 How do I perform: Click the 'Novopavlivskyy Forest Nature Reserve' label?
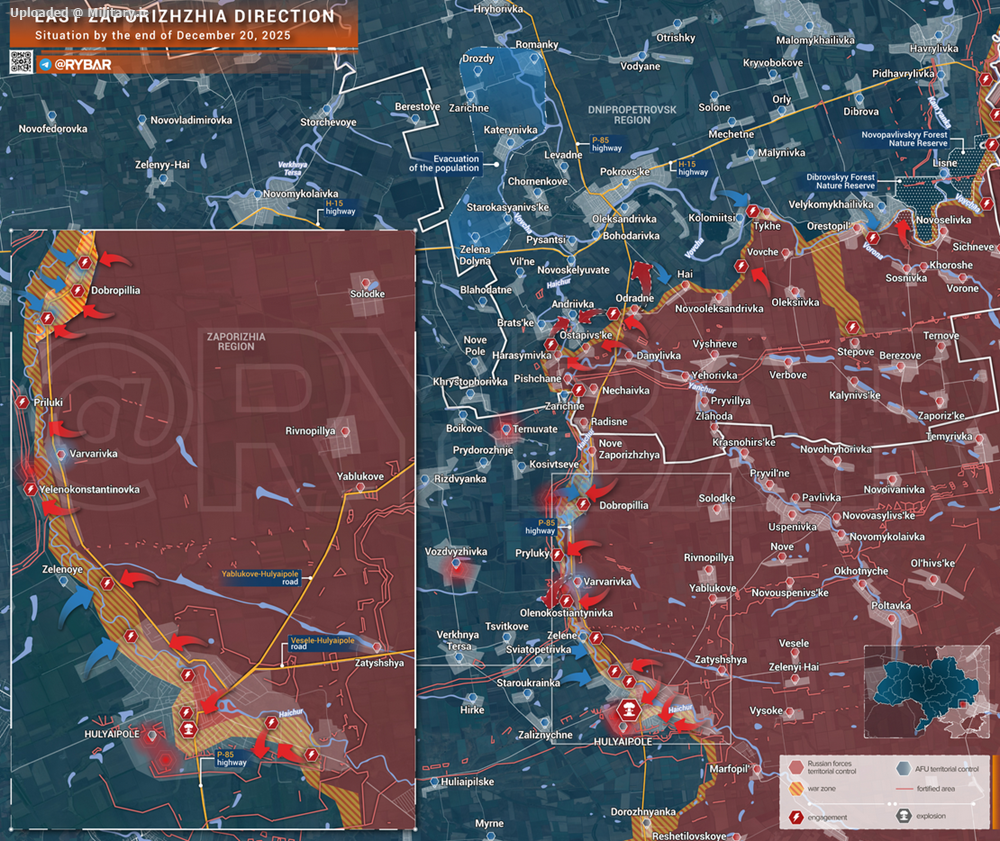(904, 138)
